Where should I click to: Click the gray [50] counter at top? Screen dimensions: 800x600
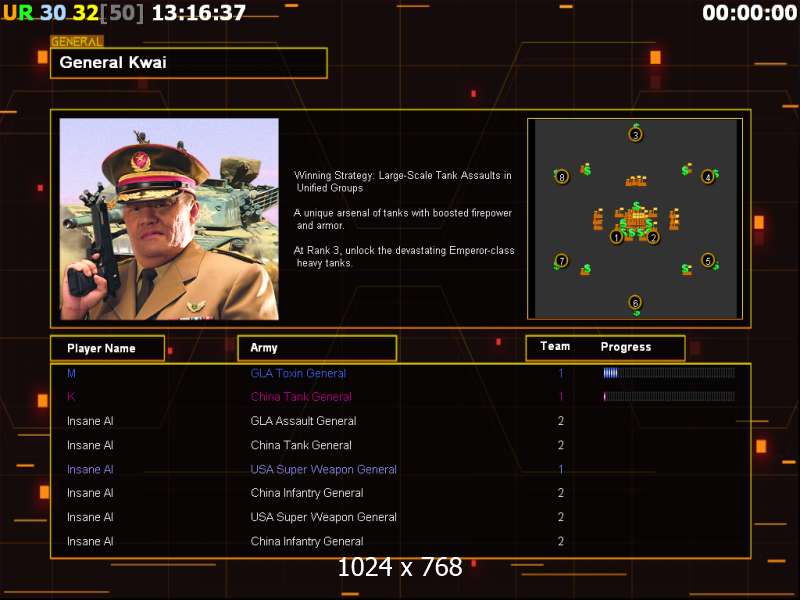click(121, 13)
